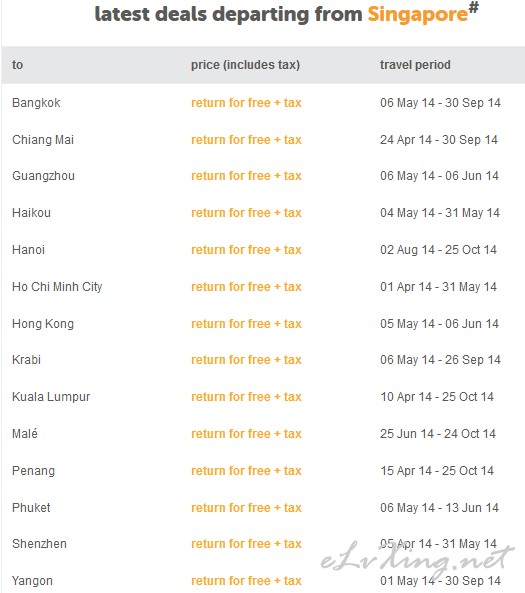Screen dimensions: 525x593
Task: Click Haikou's return for free + tax
Action: [x=246, y=213]
